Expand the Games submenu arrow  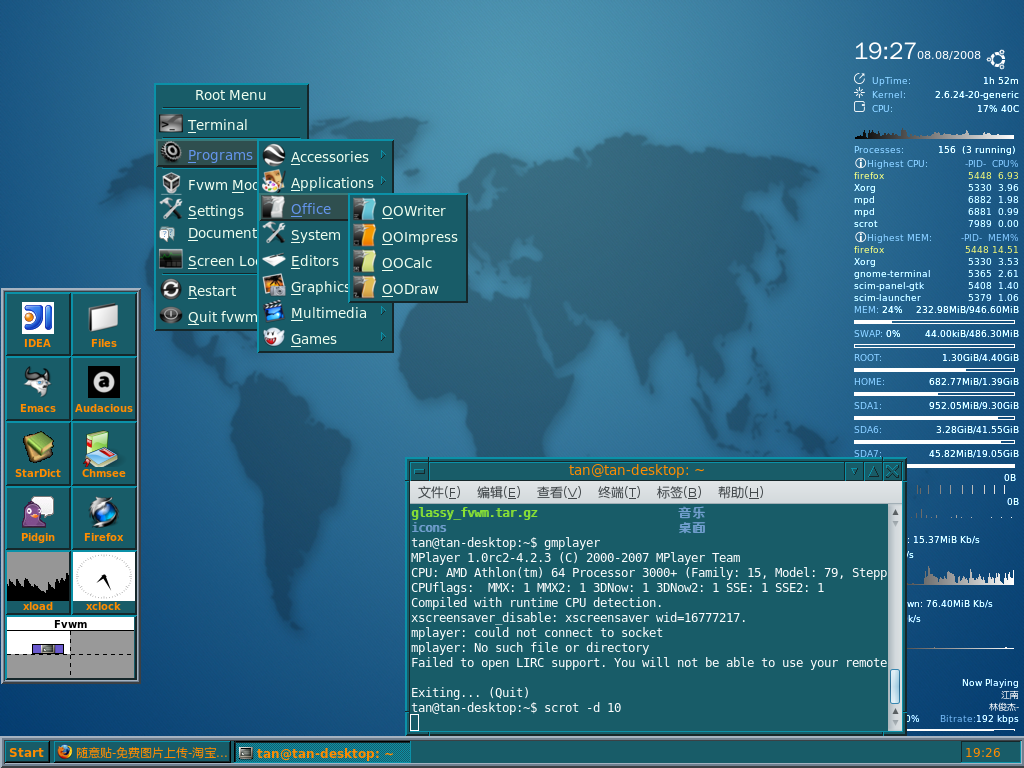pos(383,336)
